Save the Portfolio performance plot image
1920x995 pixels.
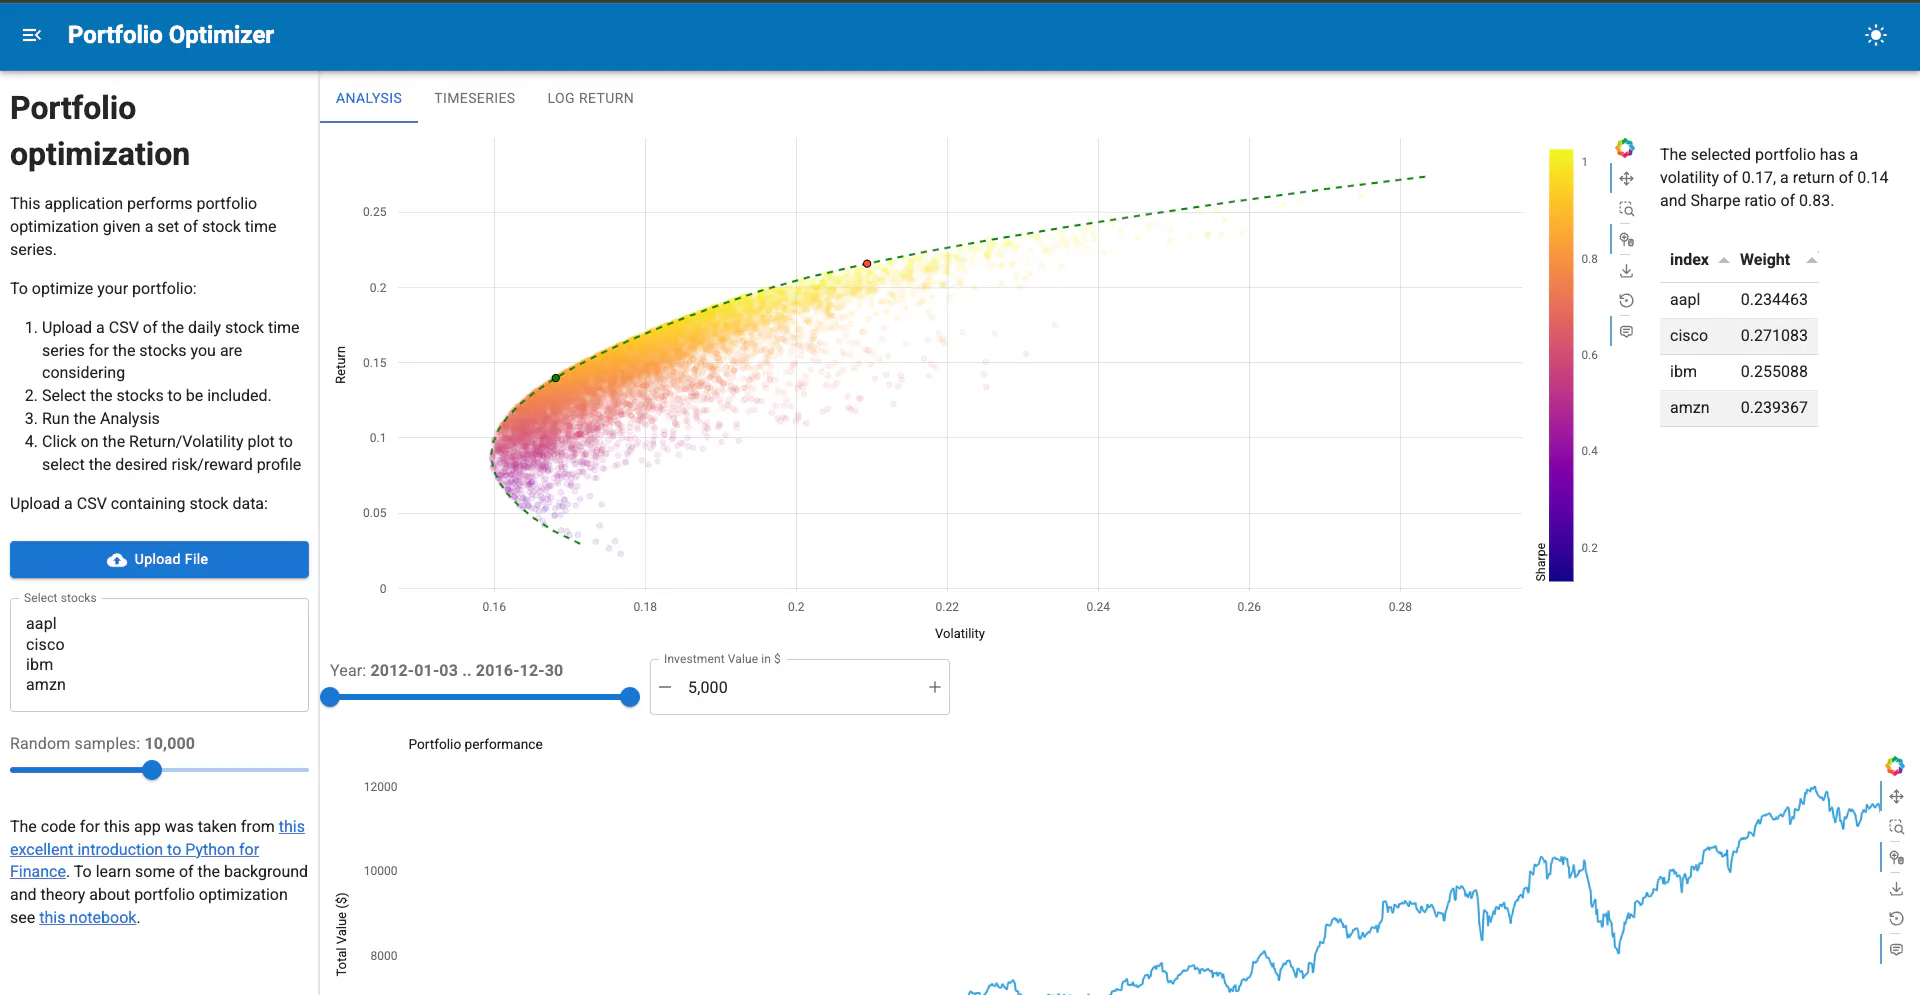pyautogui.click(x=1897, y=888)
